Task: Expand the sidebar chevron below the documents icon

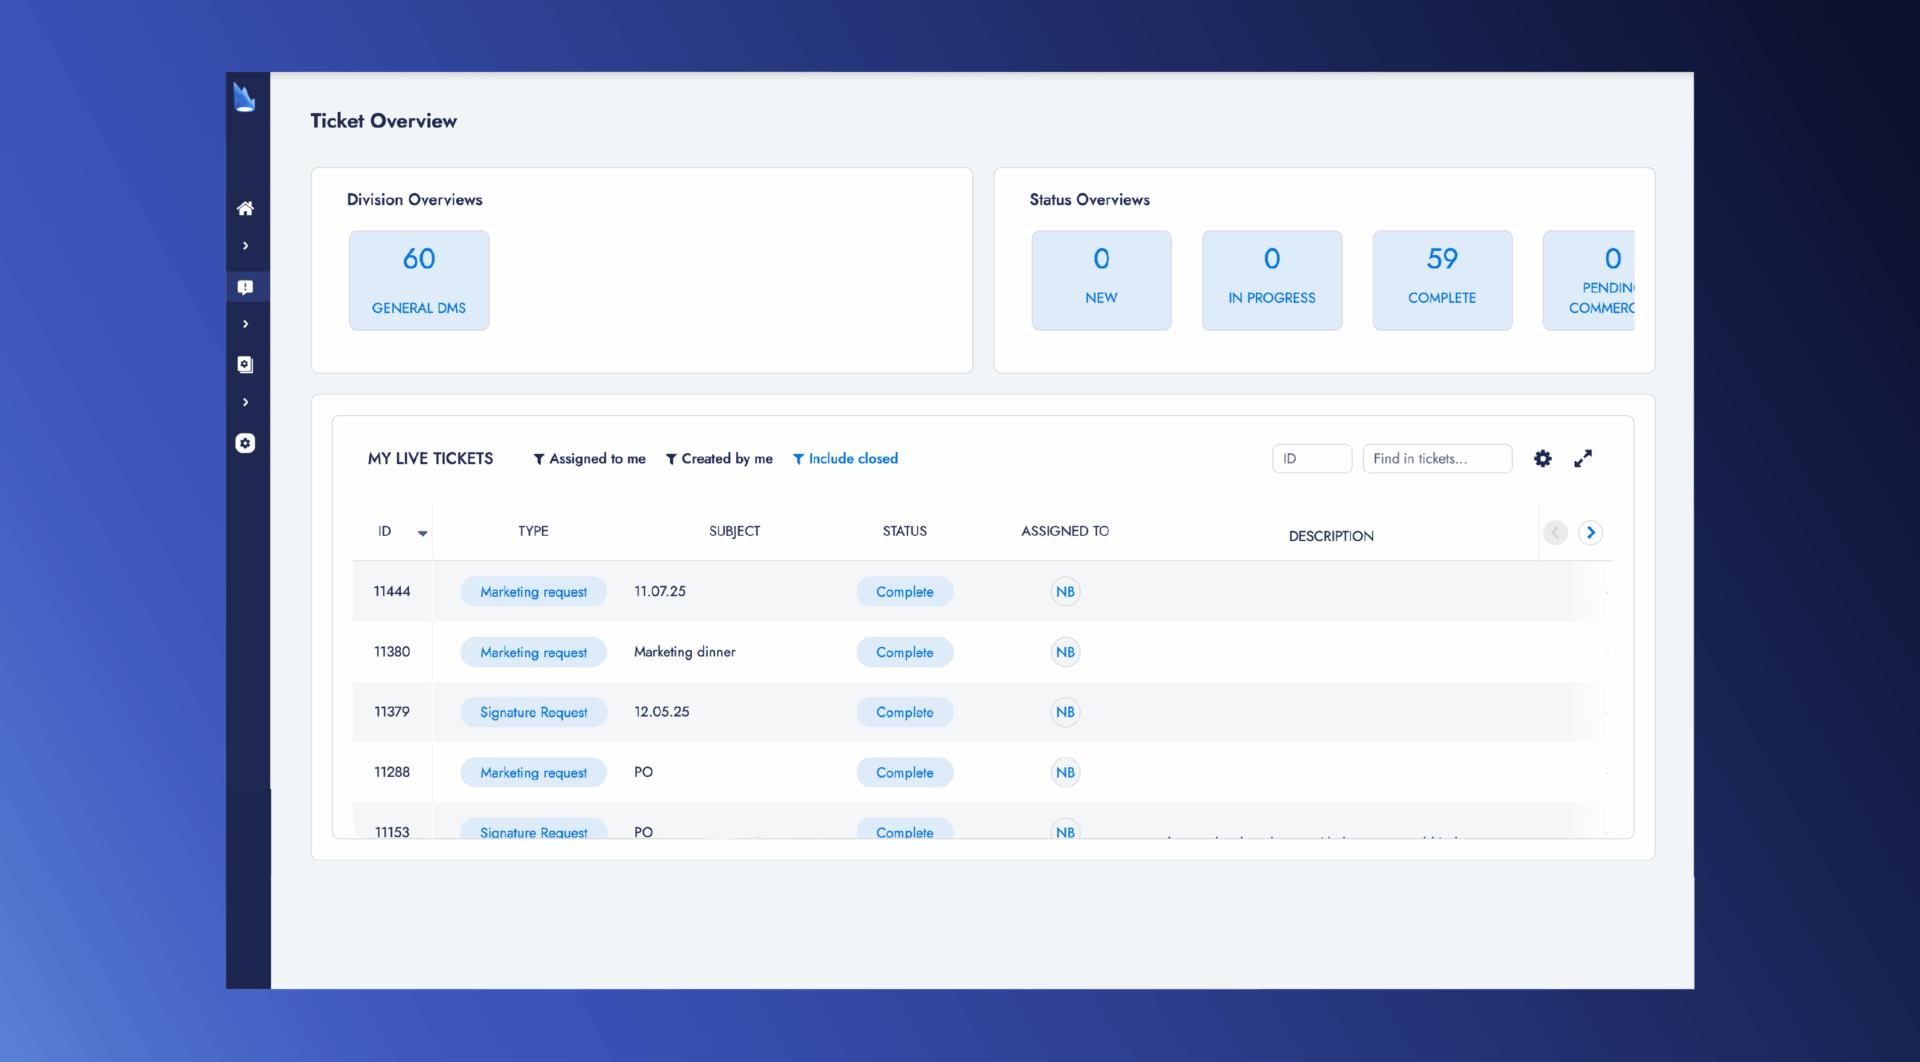Action: 246,402
